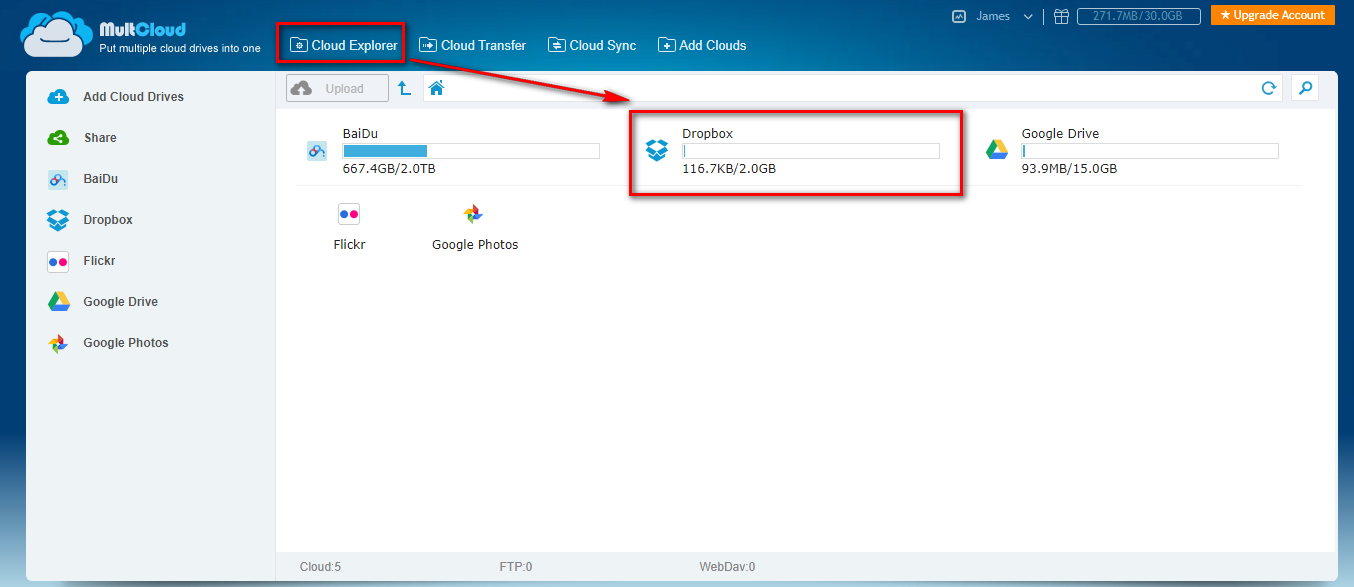Click the address path bar
The height and width of the screenshot is (587, 1354).
coord(853,88)
